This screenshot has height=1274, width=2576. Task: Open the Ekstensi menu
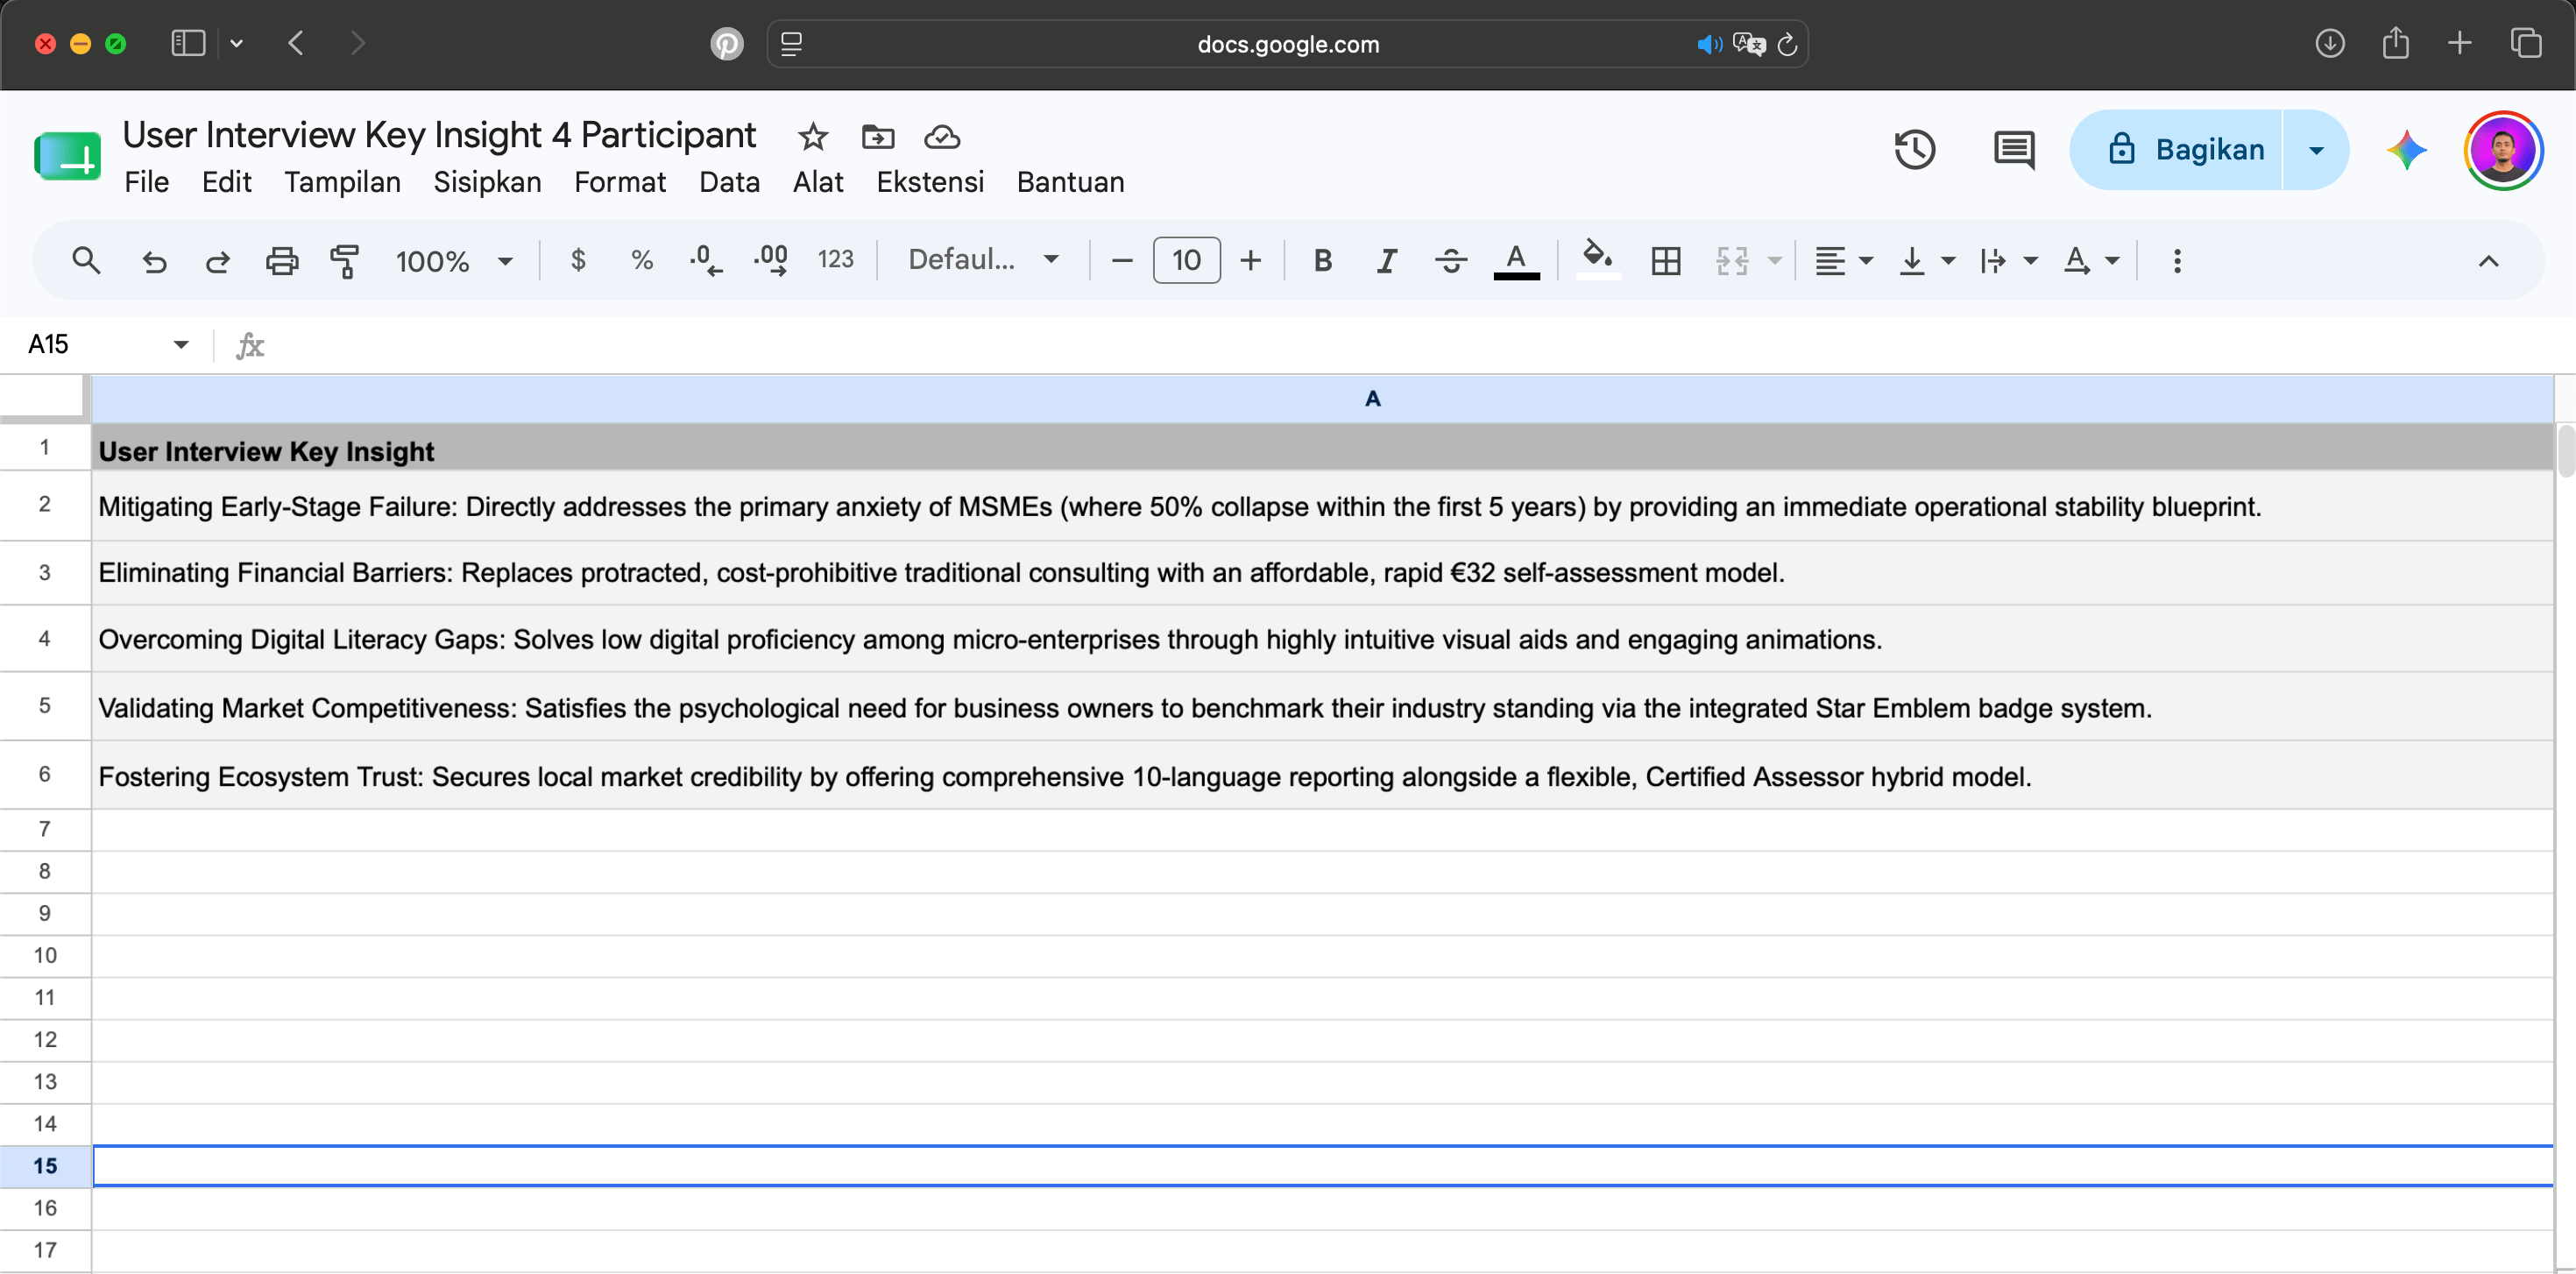pos(930,182)
